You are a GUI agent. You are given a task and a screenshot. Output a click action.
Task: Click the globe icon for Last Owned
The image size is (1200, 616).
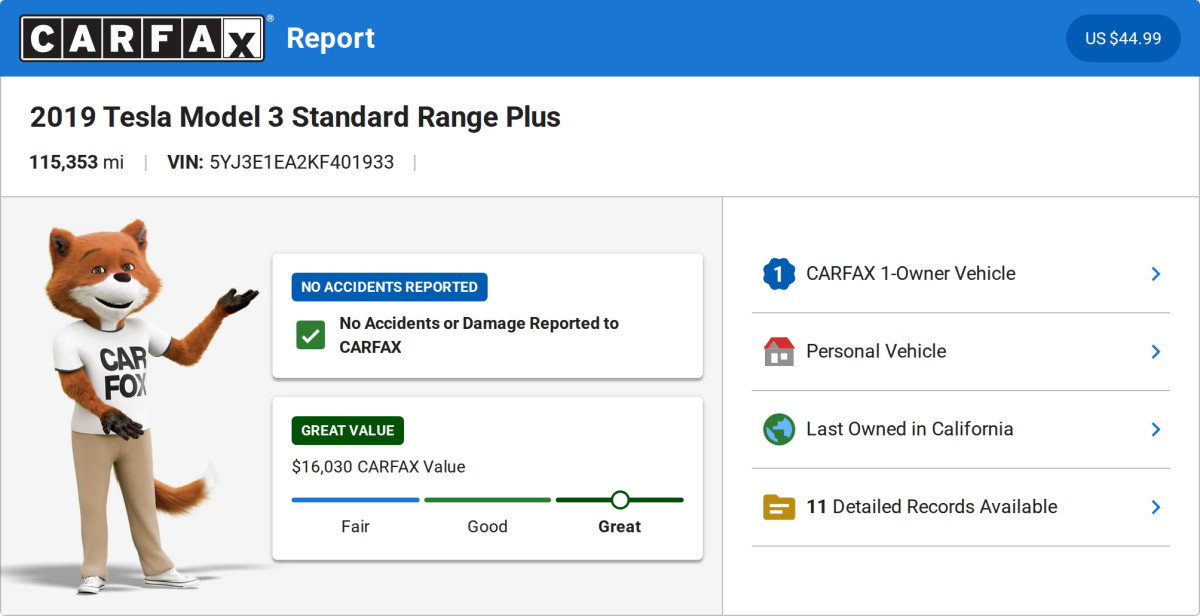click(x=779, y=429)
